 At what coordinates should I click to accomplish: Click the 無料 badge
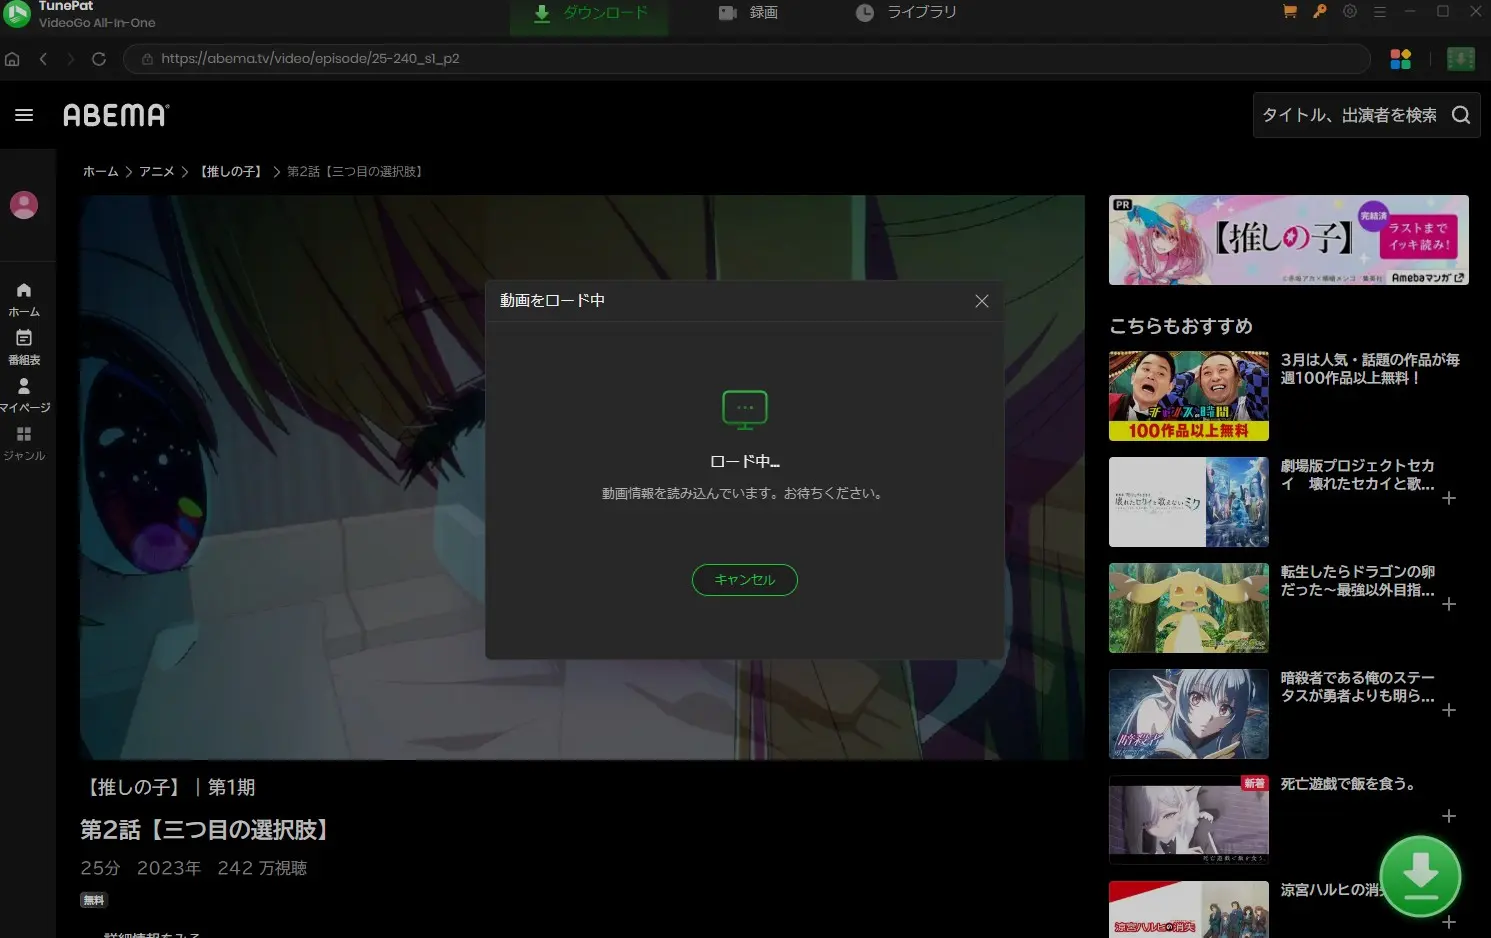coord(94,900)
